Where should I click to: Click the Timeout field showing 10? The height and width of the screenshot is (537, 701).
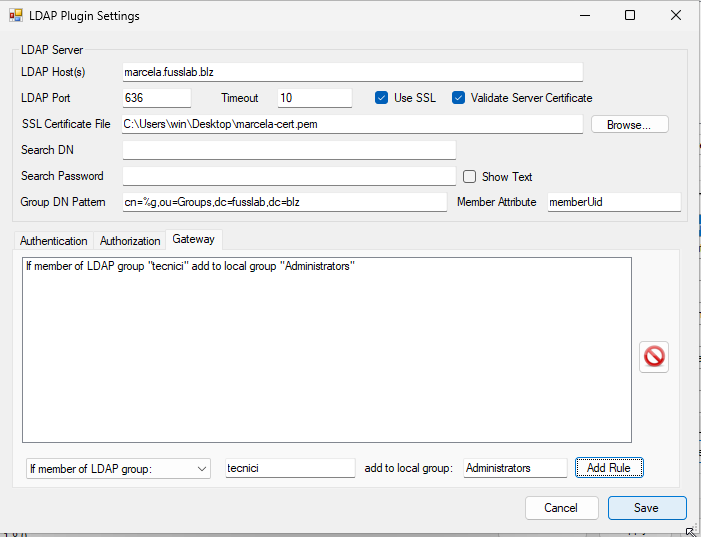(315, 98)
